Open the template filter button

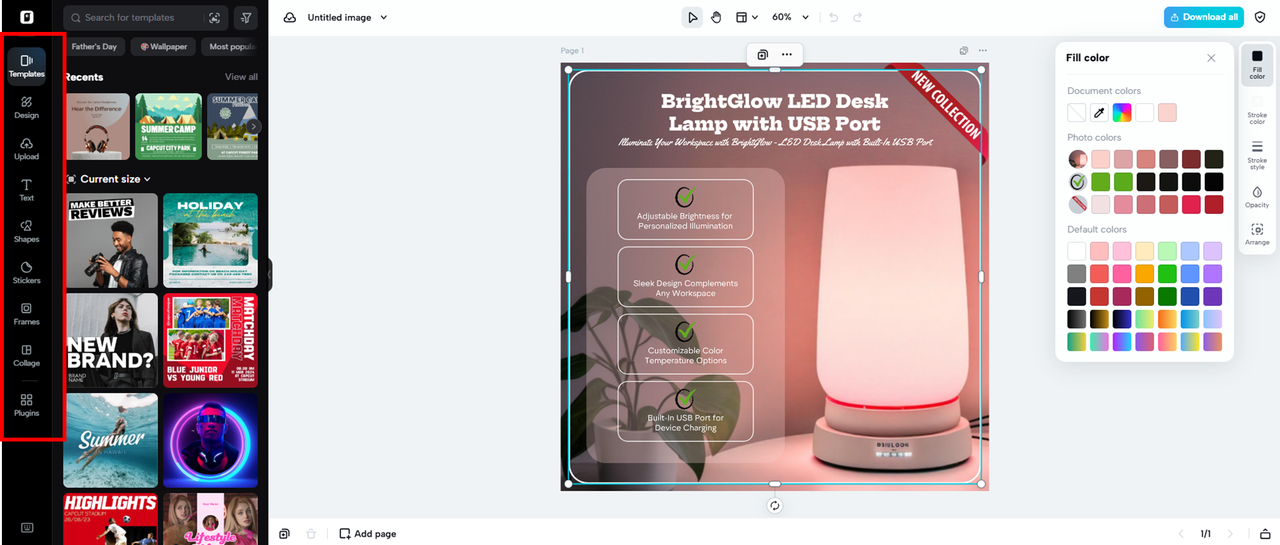245,18
